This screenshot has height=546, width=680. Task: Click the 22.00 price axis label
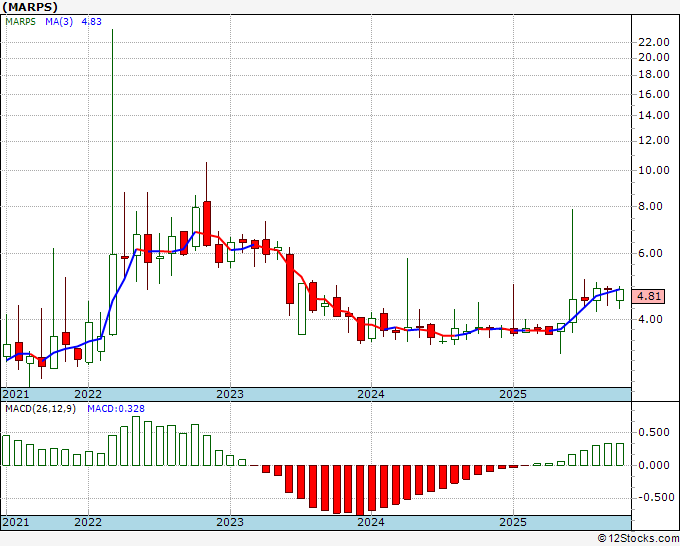tap(654, 42)
